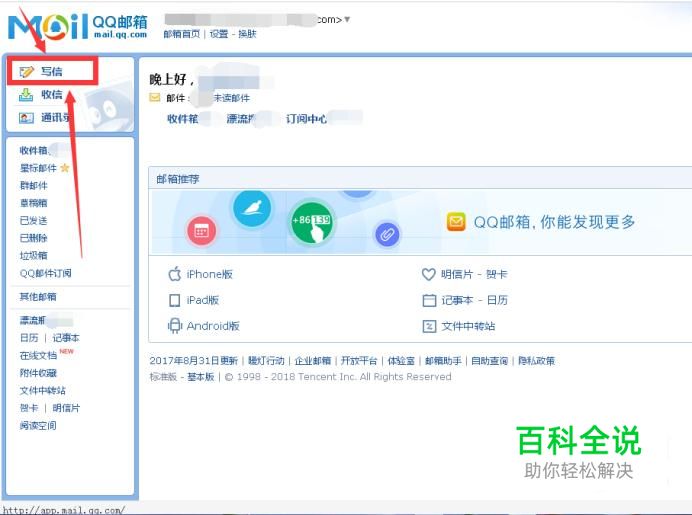Click 订阅中心 link under greeting

(x=306, y=119)
